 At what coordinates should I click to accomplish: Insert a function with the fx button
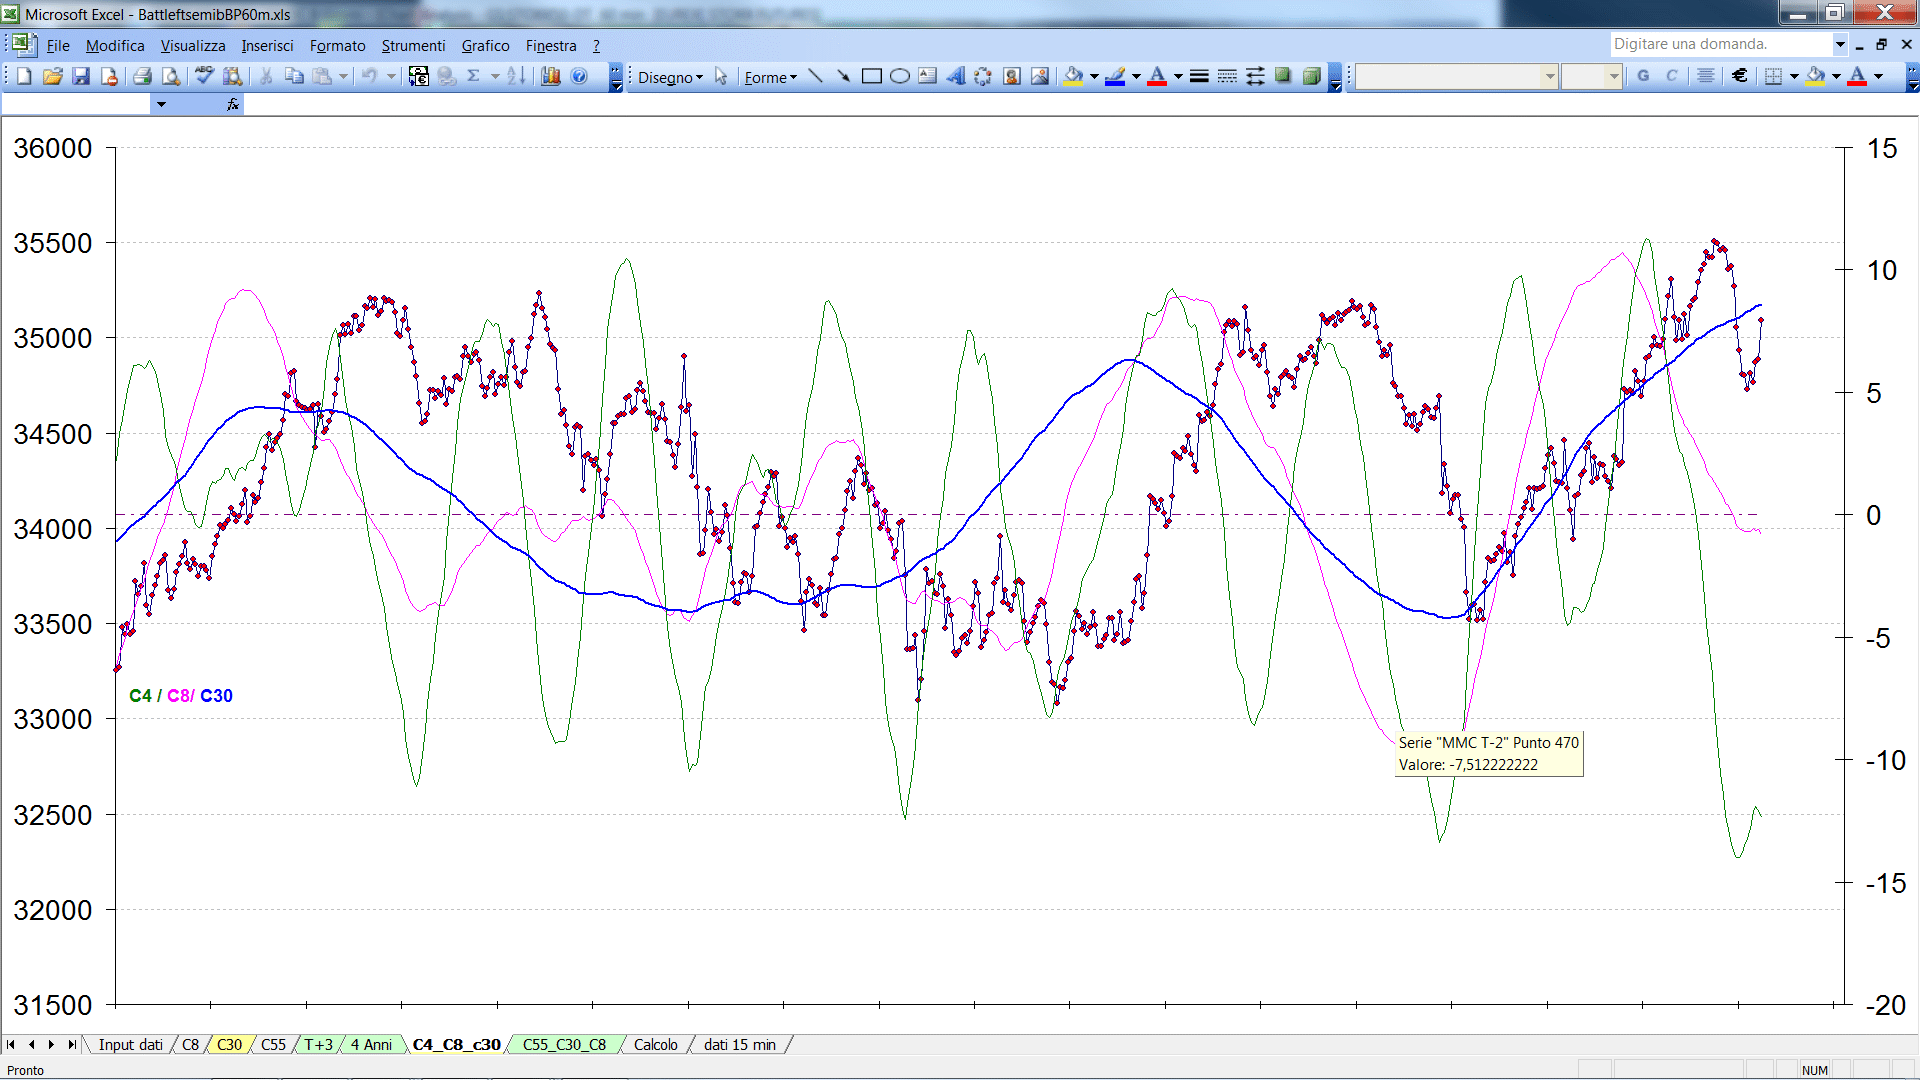232,104
